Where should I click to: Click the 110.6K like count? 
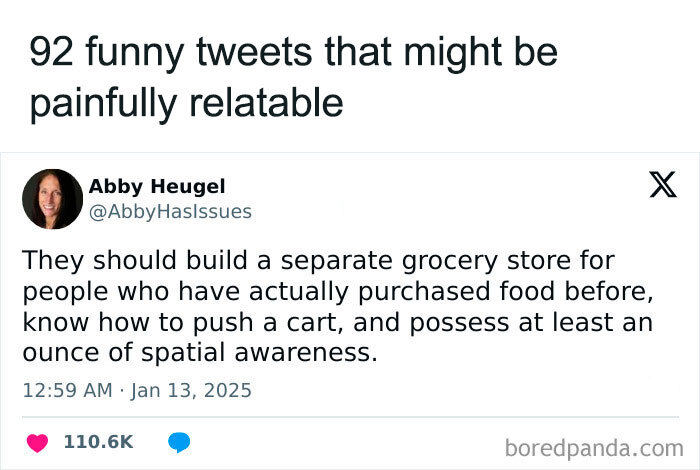pos(98,441)
